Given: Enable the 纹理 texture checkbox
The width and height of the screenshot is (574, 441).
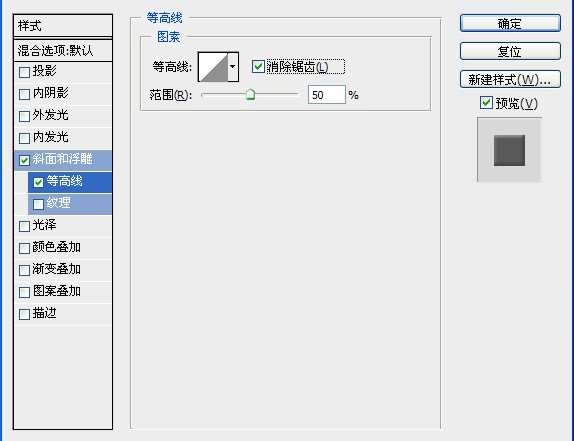Looking at the screenshot, I should (x=38, y=204).
